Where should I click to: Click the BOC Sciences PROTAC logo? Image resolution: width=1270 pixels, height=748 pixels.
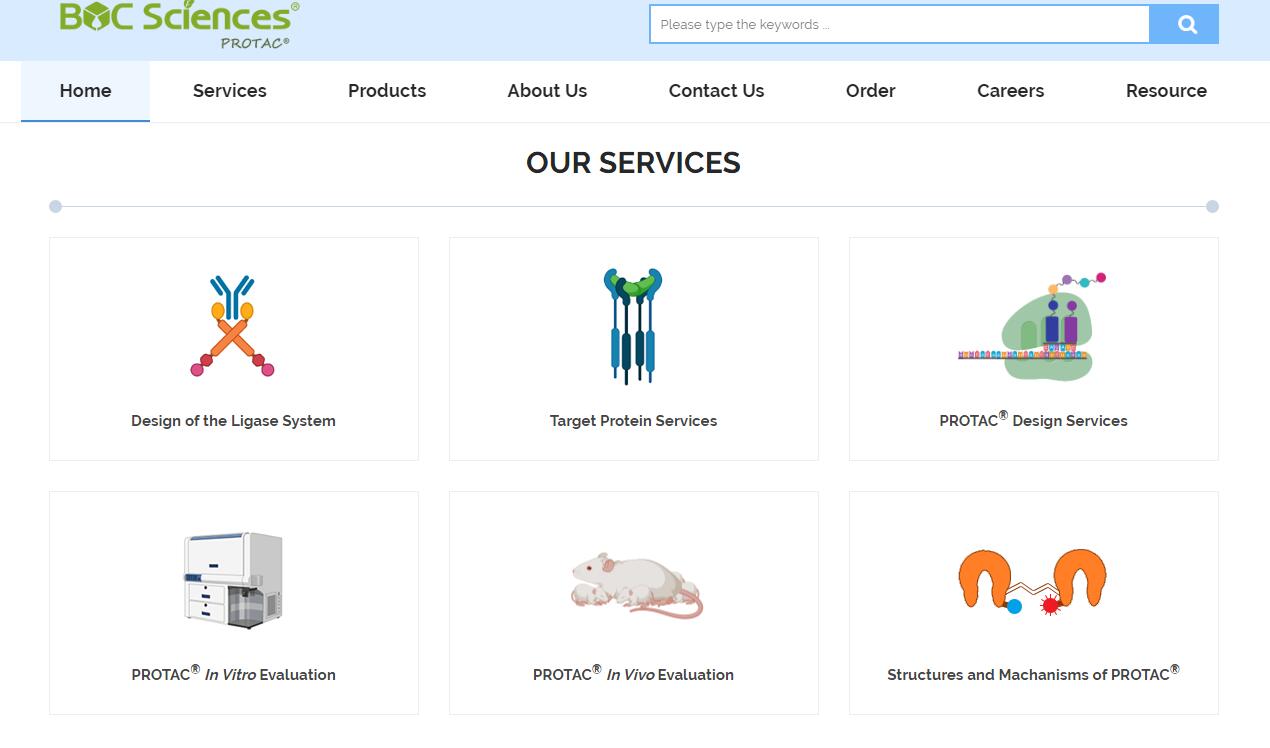click(x=179, y=25)
